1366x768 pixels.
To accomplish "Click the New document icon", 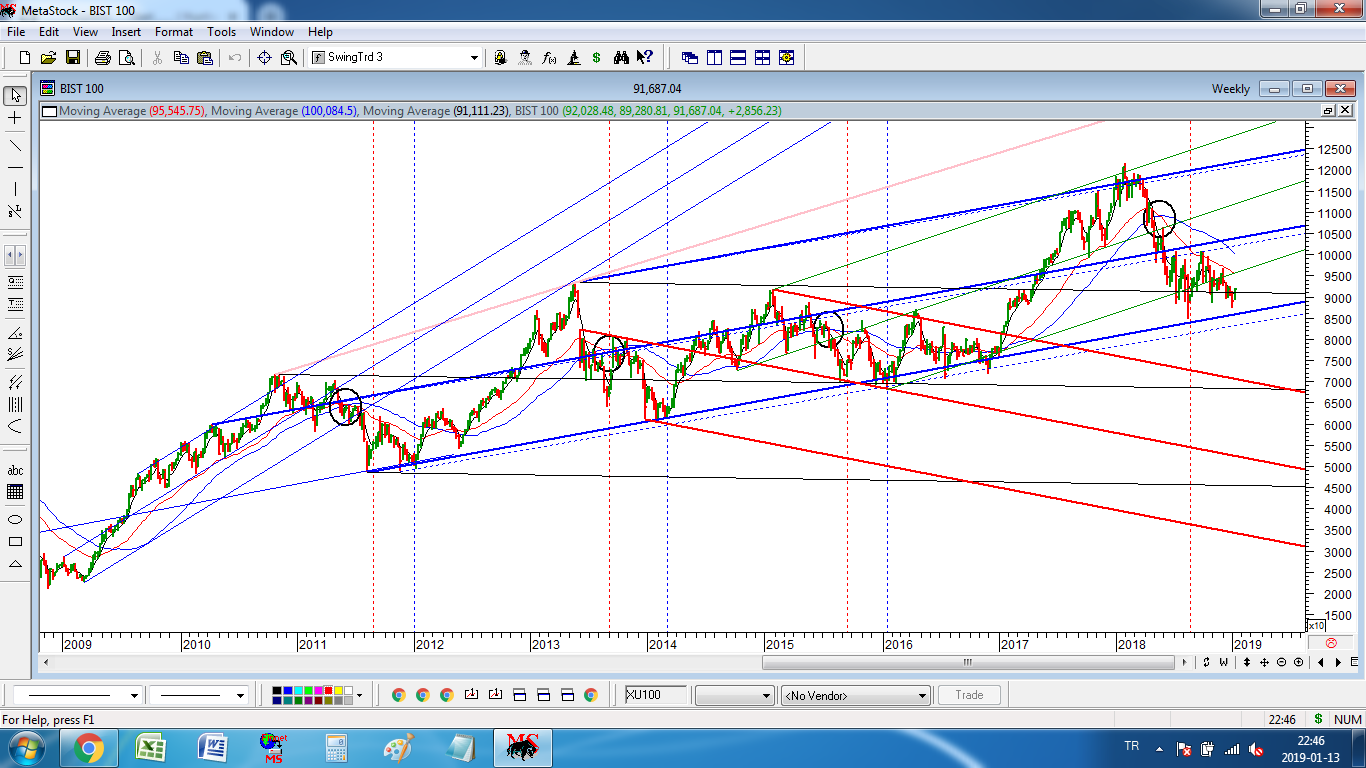I will [25, 58].
